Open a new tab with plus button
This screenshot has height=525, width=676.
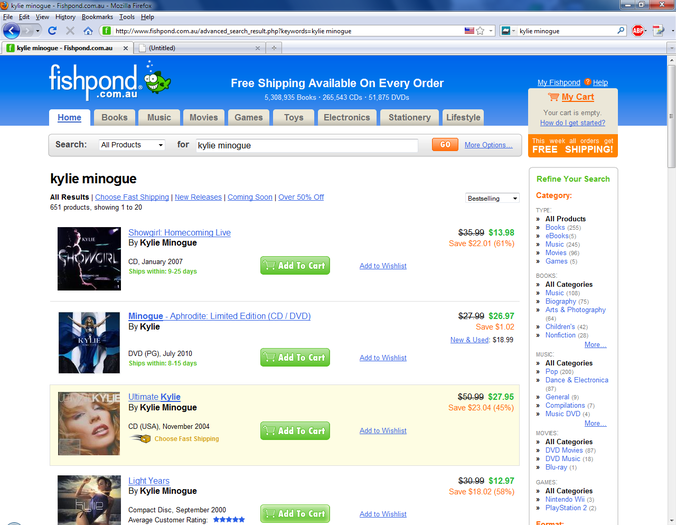pos(274,48)
